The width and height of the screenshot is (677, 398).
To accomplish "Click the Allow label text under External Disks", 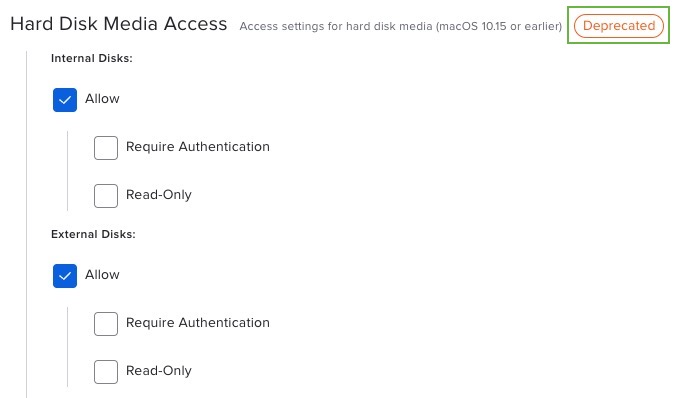I will [102, 275].
